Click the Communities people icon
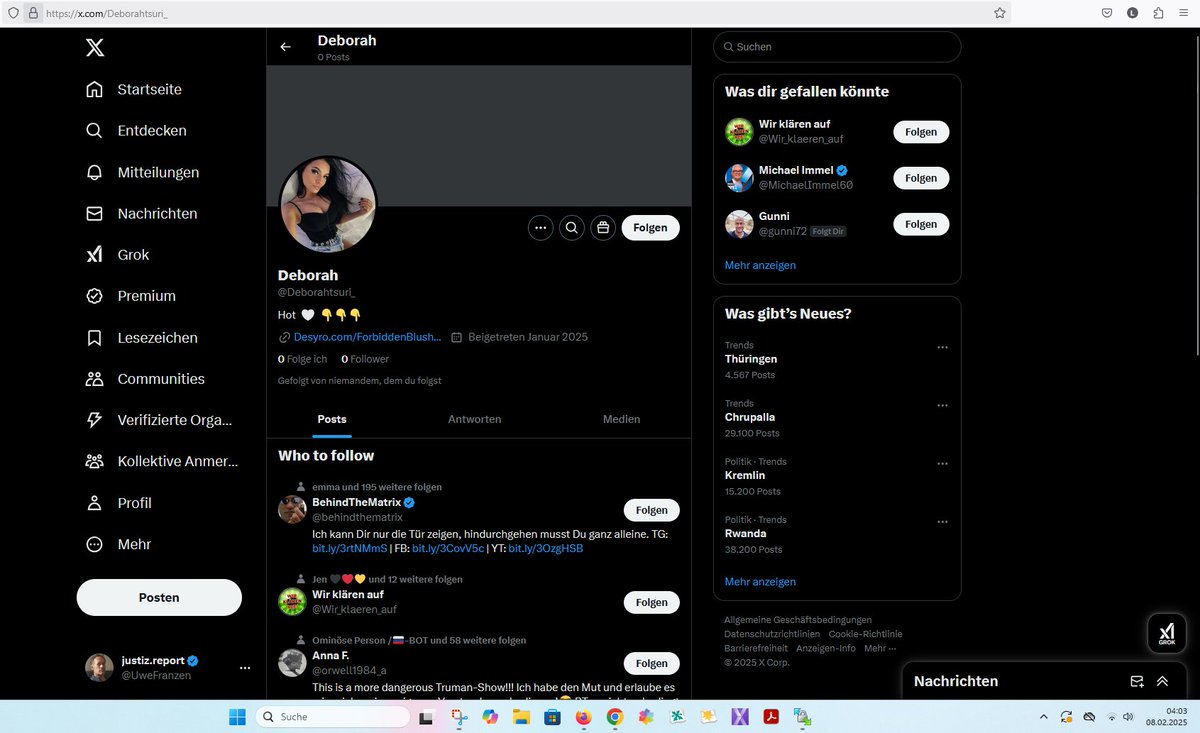Screen dimensions: 1200x733 (x=94, y=379)
